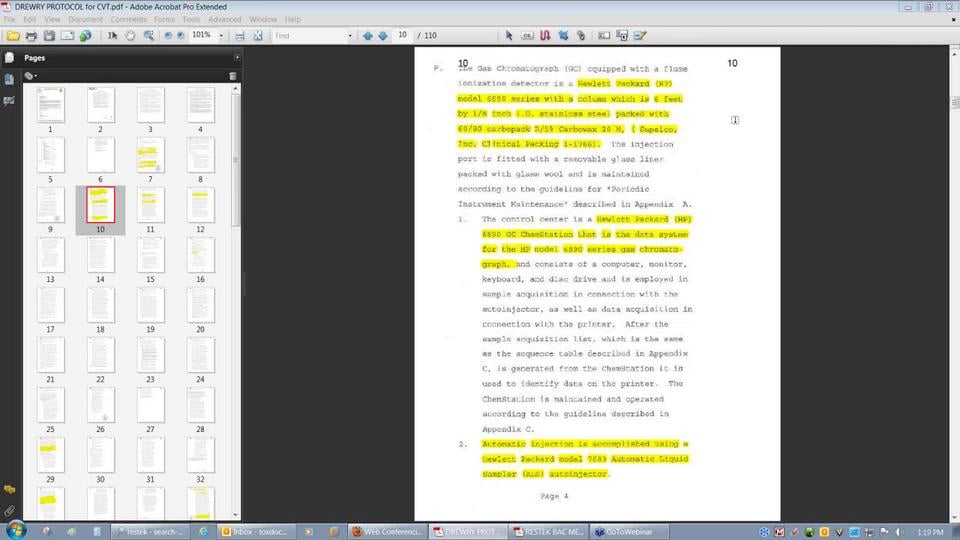The height and width of the screenshot is (540, 960).
Task: Click the Pages panel icon in sidebar
Action: point(9,58)
